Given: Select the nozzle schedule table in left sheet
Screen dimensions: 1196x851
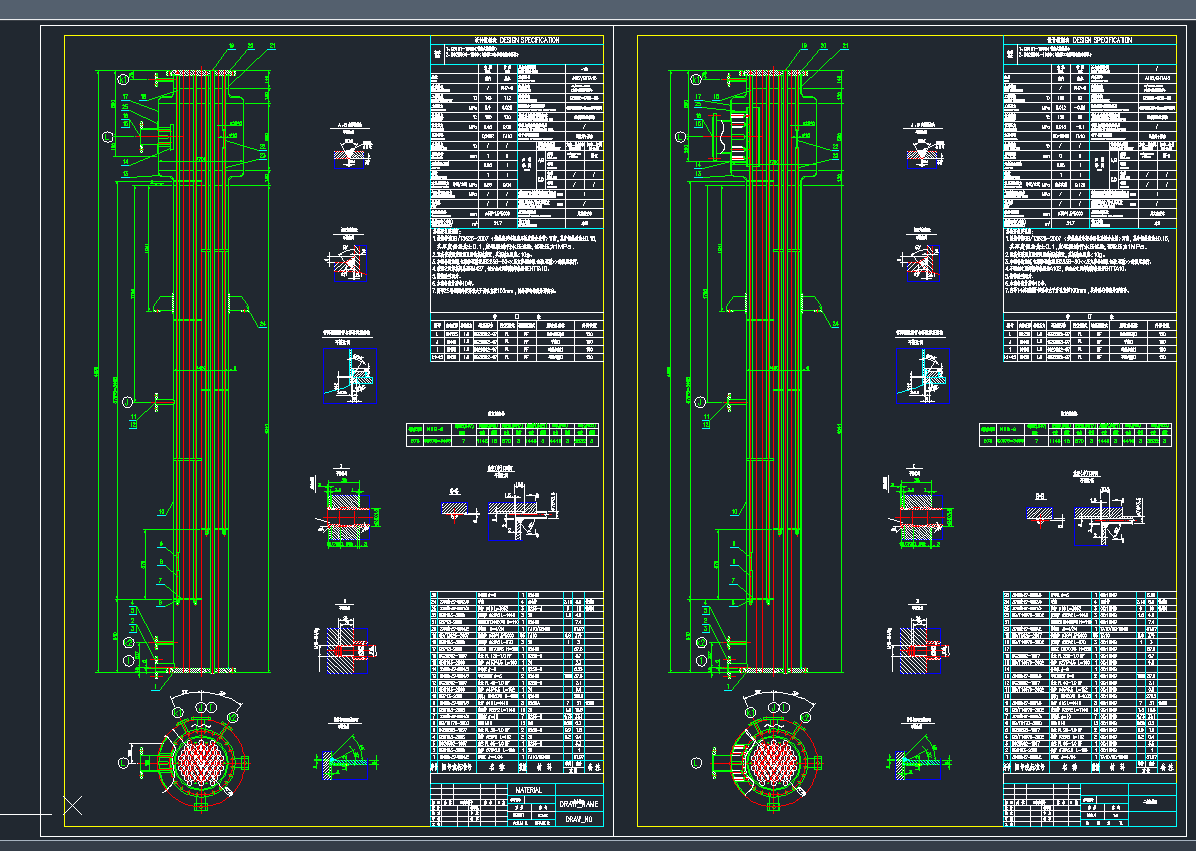Looking at the screenshot, I should pos(516,338).
